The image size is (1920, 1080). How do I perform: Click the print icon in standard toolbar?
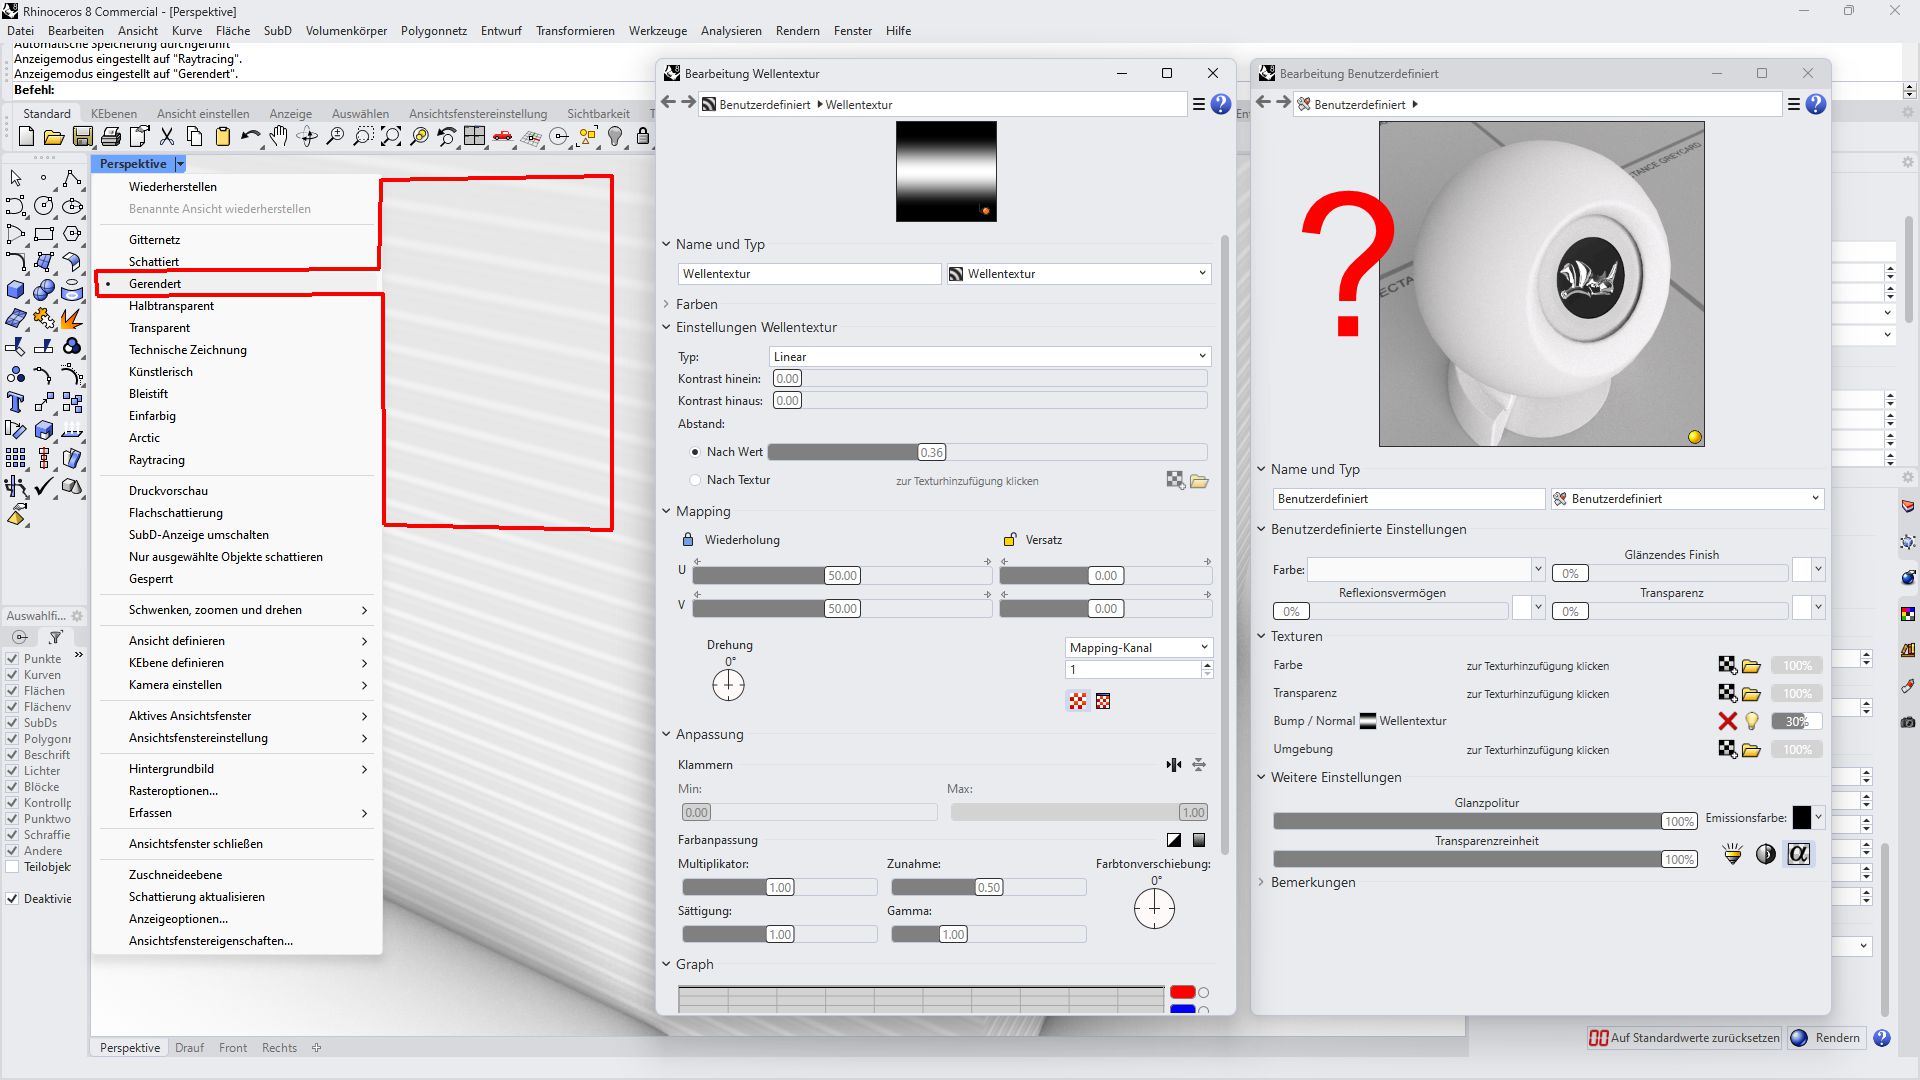pyautogui.click(x=111, y=137)
